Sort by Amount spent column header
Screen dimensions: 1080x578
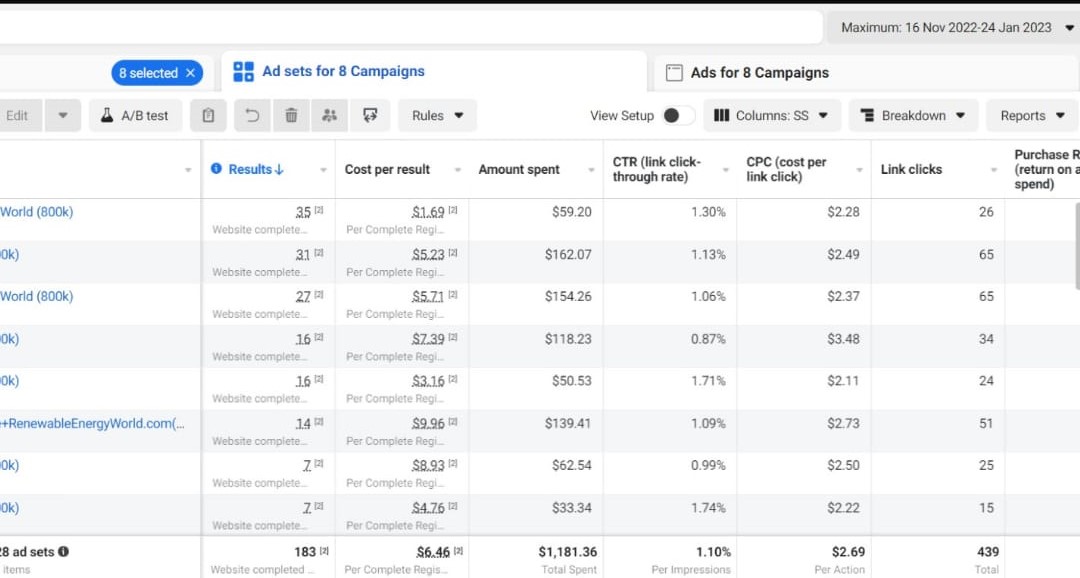click(519, 169)
